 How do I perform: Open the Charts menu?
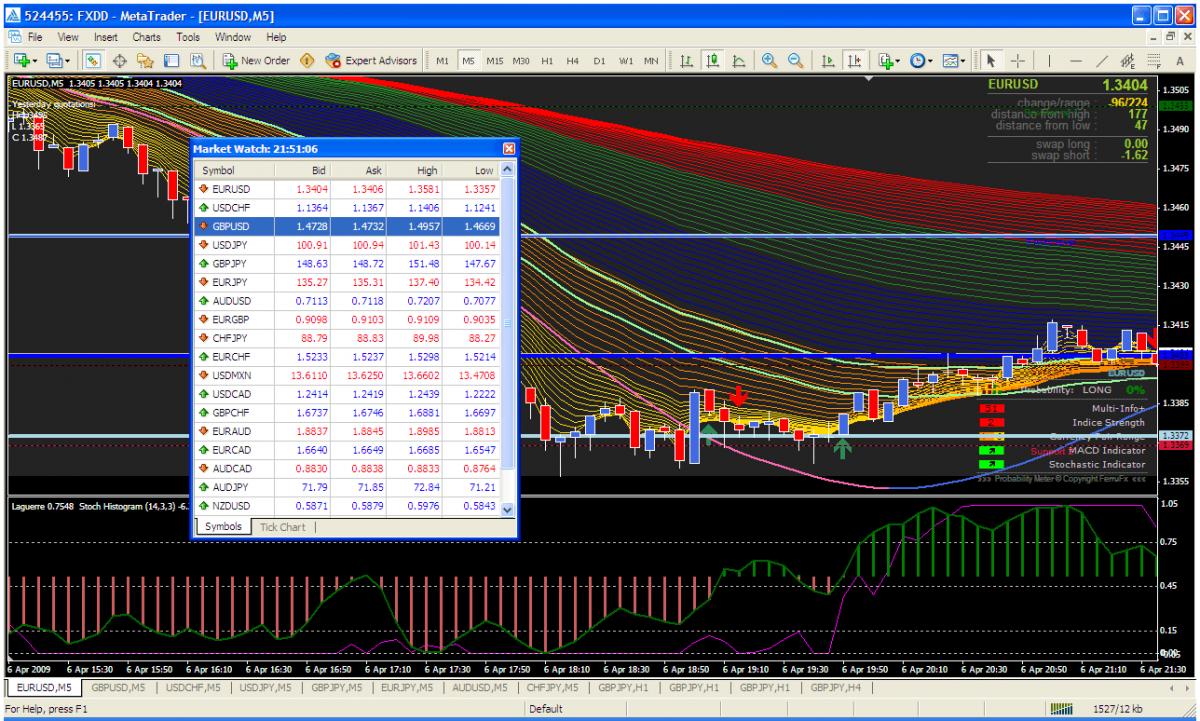point(147,37)
